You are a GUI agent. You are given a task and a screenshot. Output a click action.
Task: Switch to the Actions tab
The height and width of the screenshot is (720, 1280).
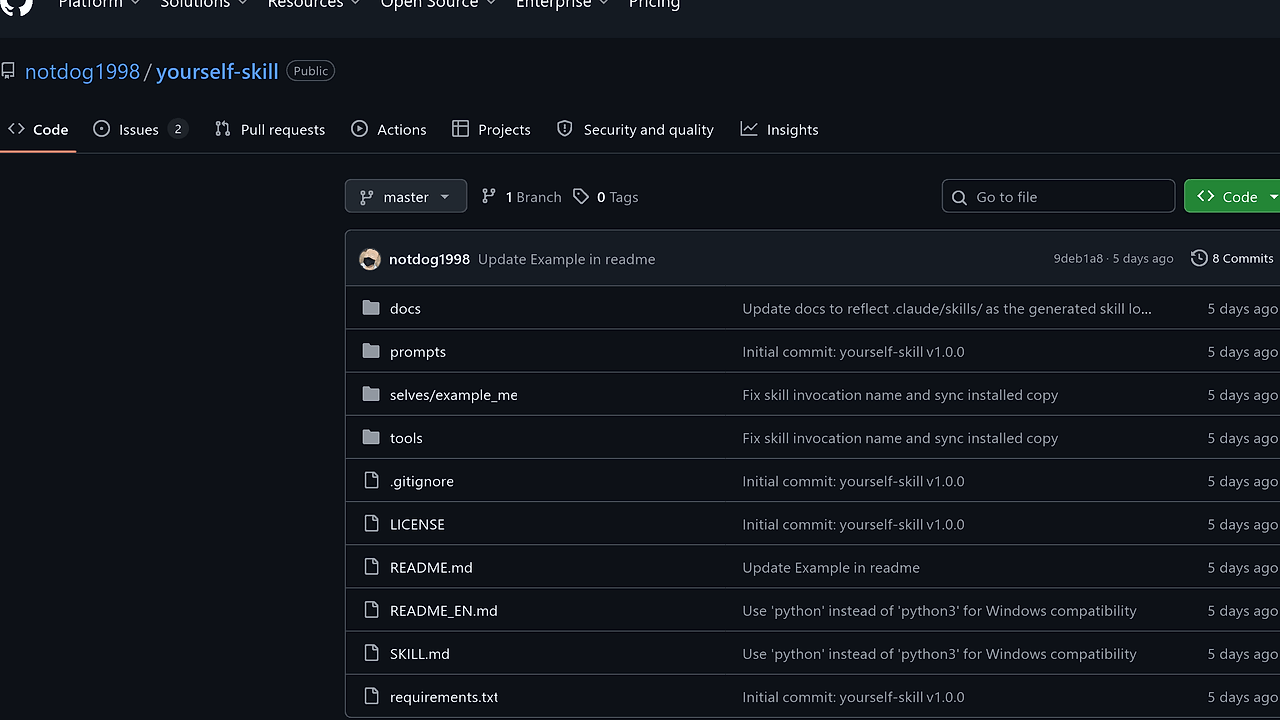[389, 129]
